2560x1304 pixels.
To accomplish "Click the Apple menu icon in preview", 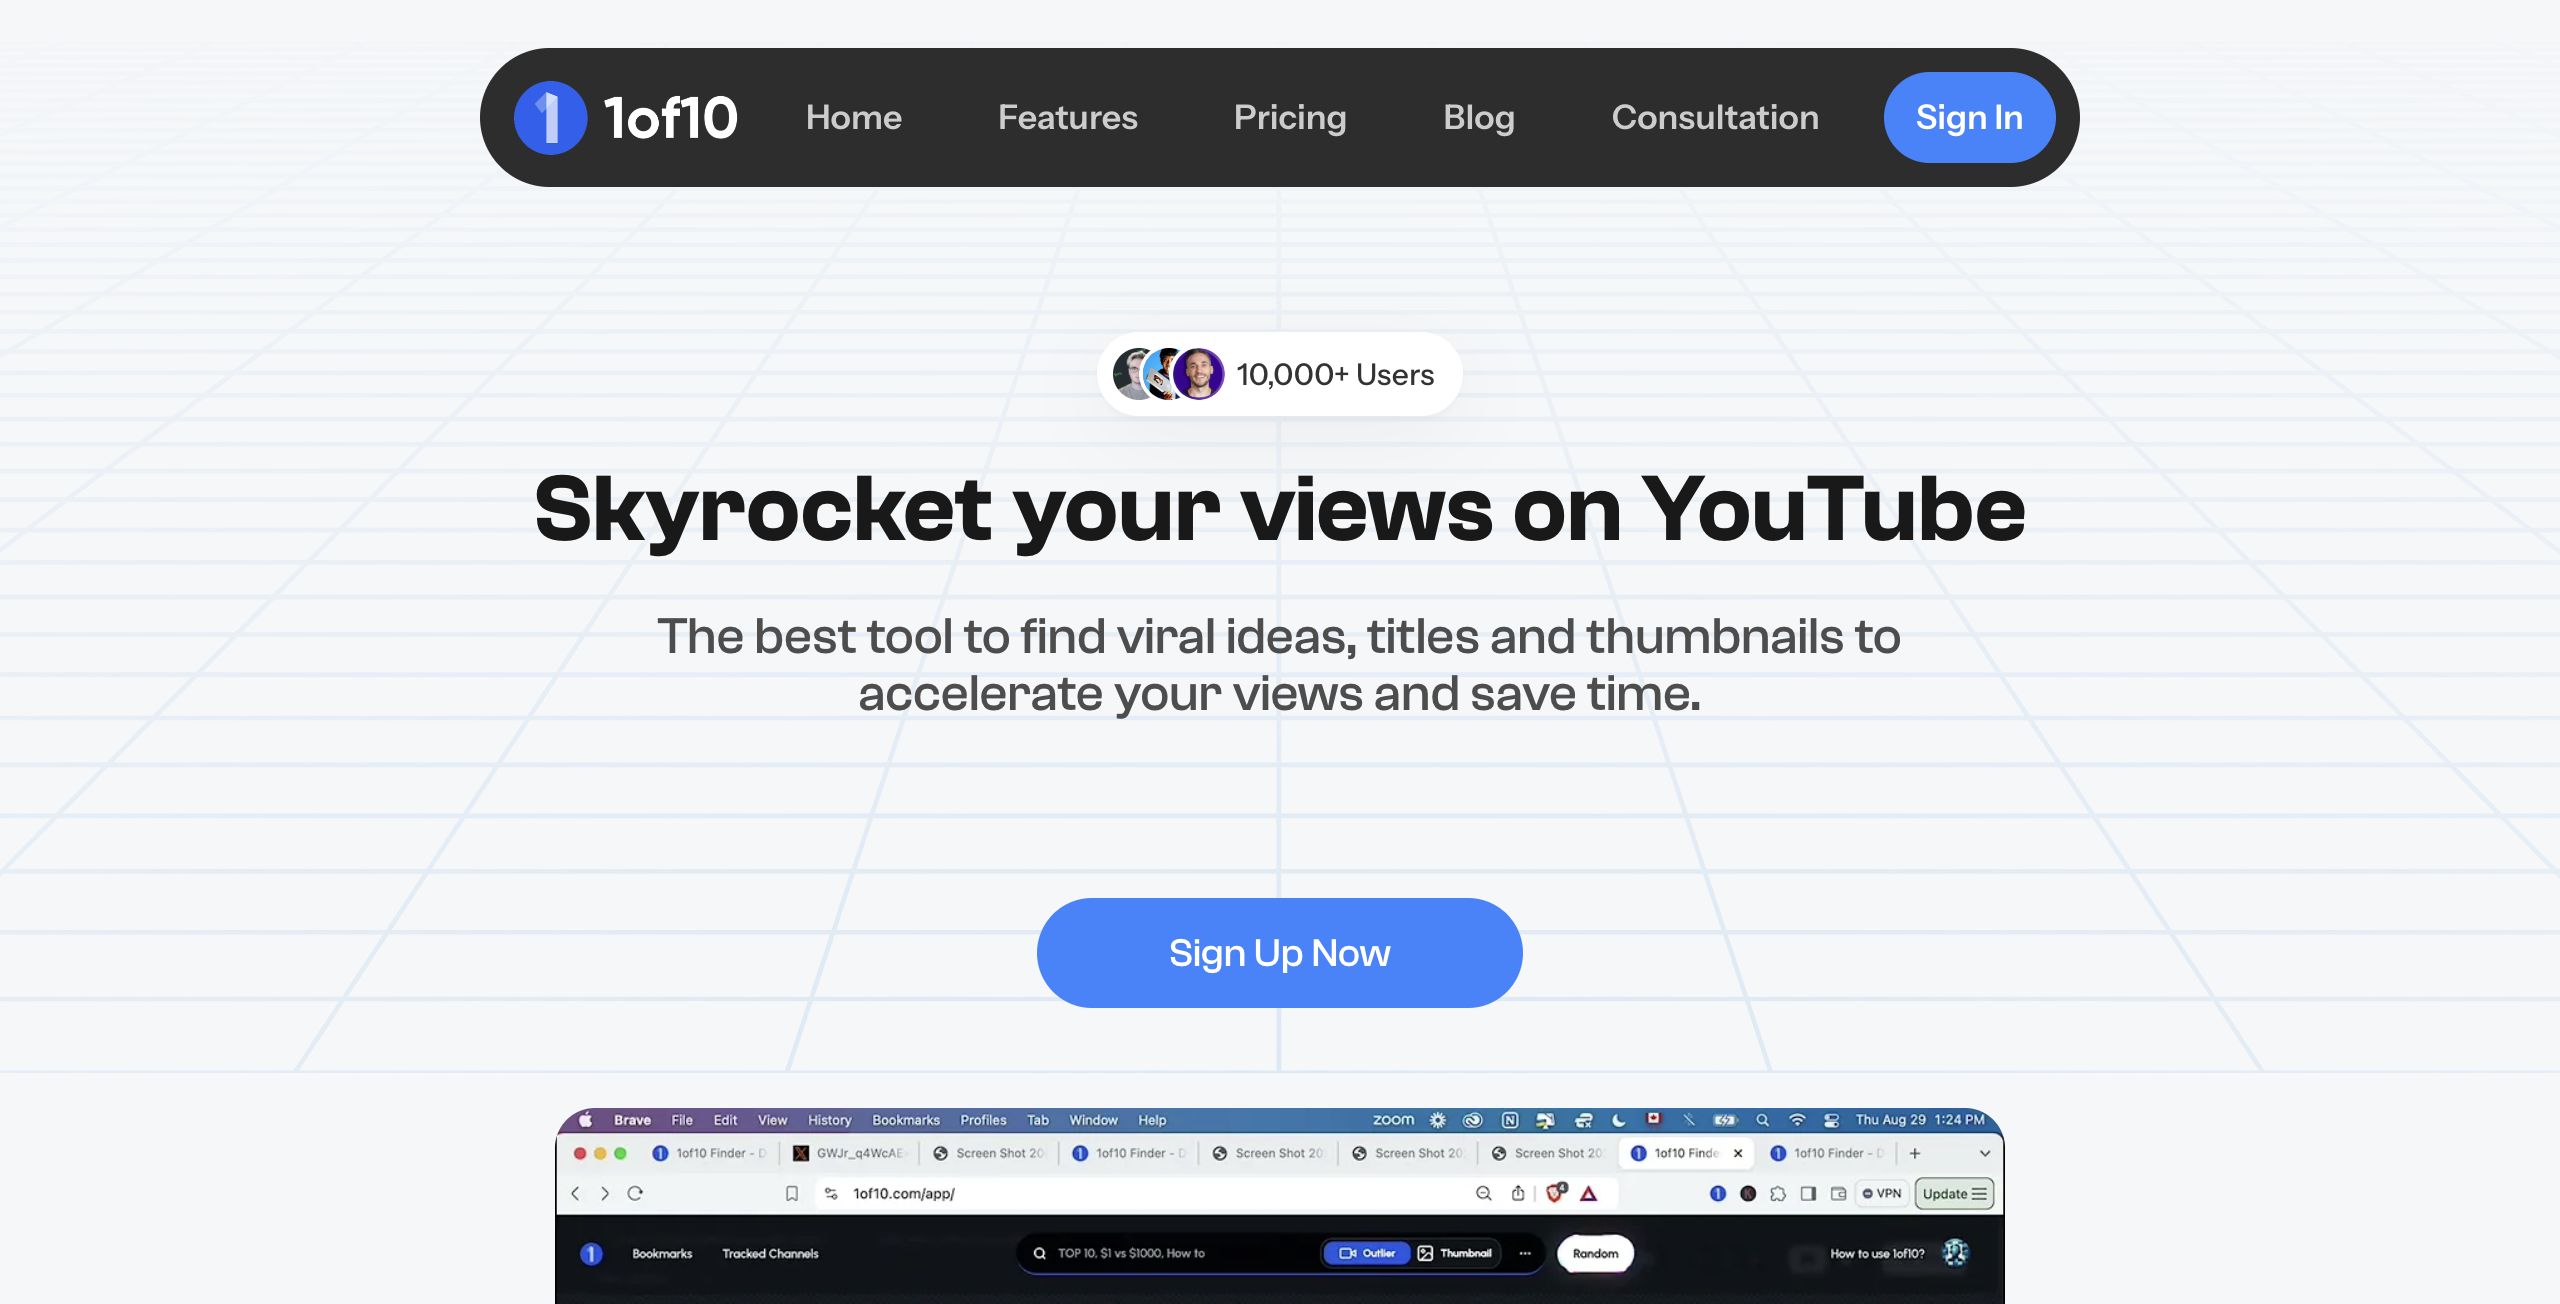I will [586, 1120].
